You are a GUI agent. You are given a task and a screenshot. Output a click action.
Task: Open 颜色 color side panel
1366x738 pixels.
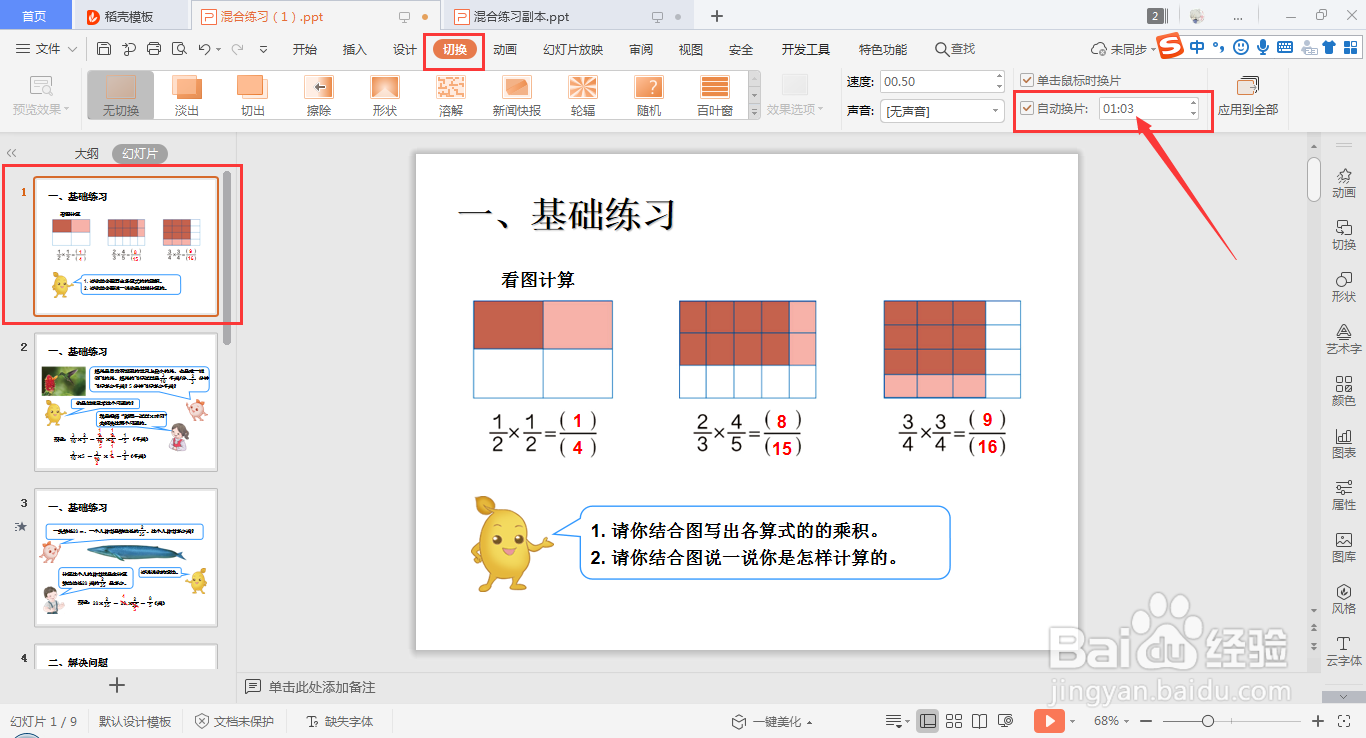coord(1344,391)
